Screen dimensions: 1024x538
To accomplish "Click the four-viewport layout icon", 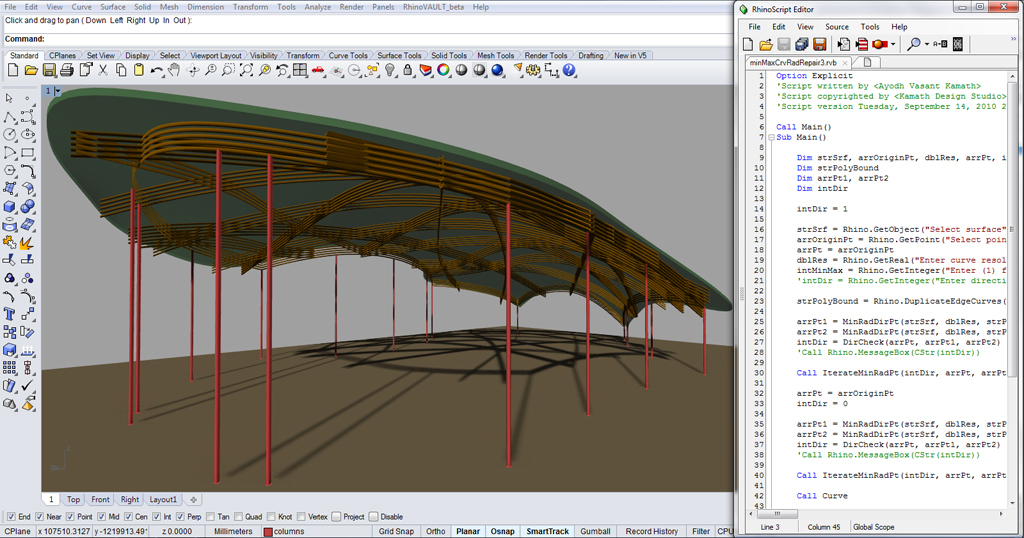I will 300,70.
